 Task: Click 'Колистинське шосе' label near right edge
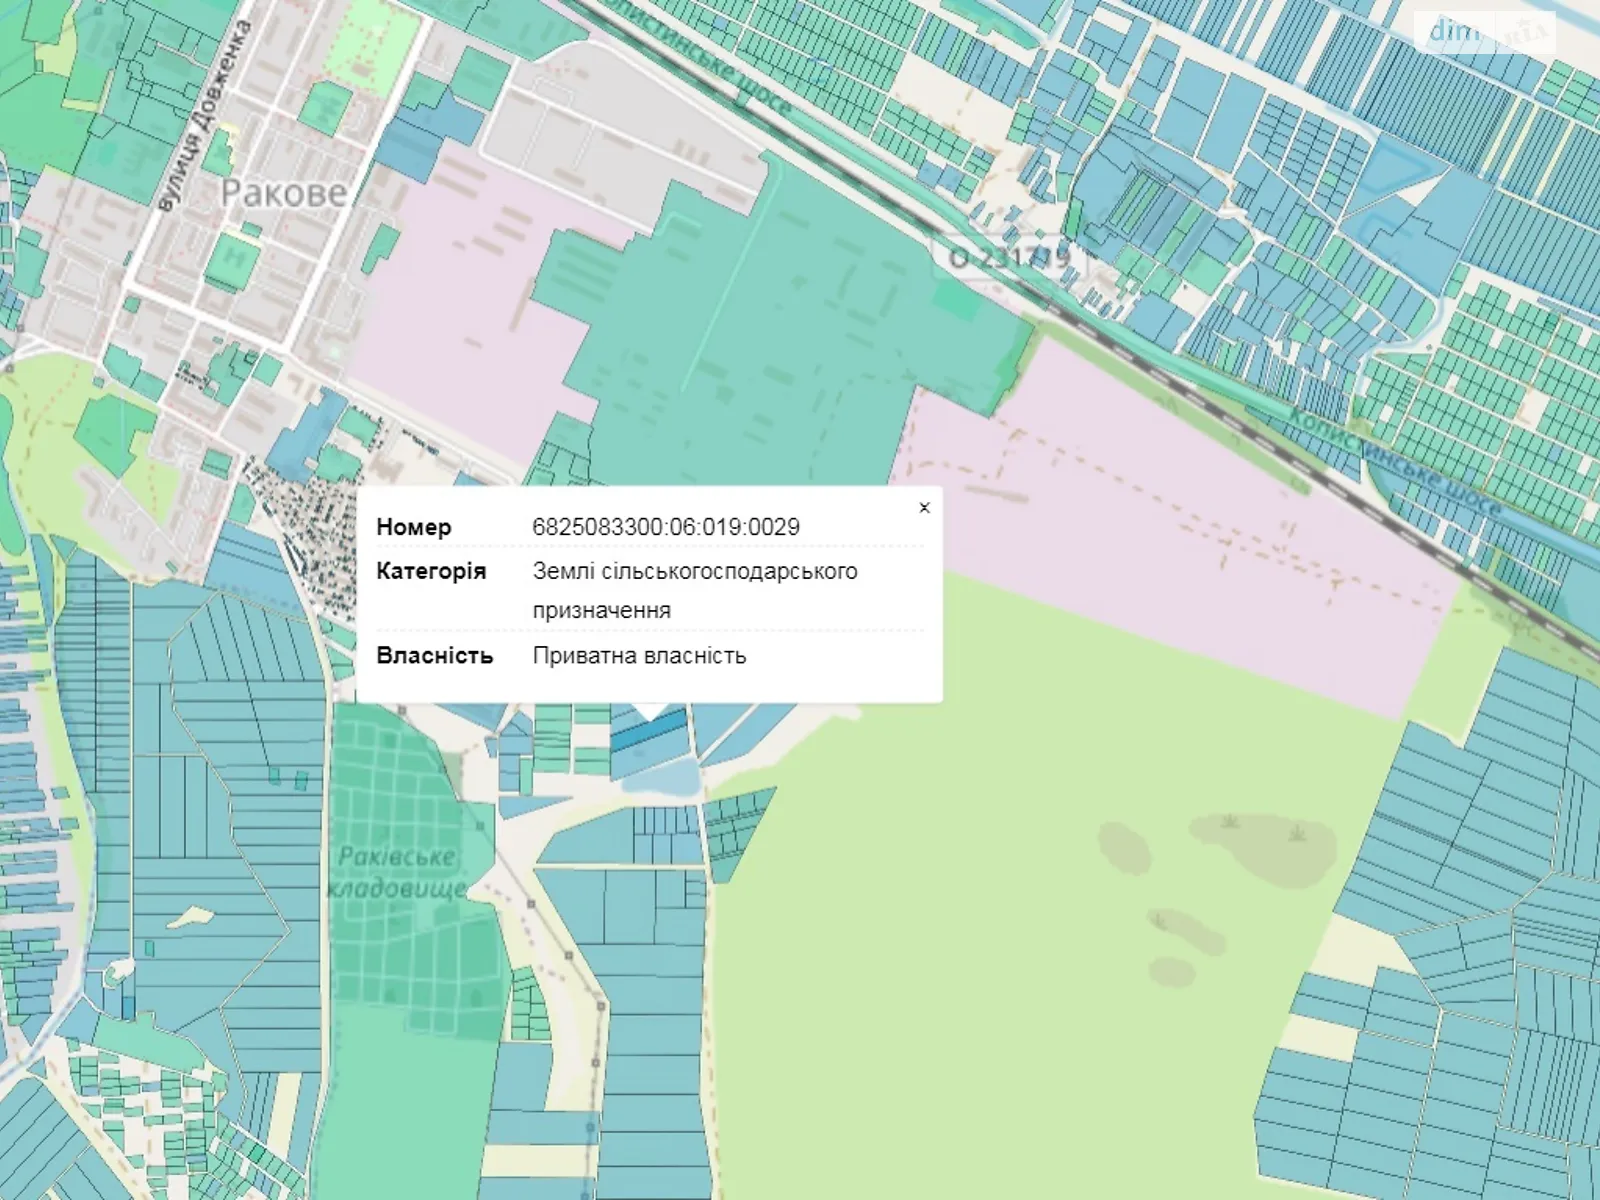coord(1396,461)
